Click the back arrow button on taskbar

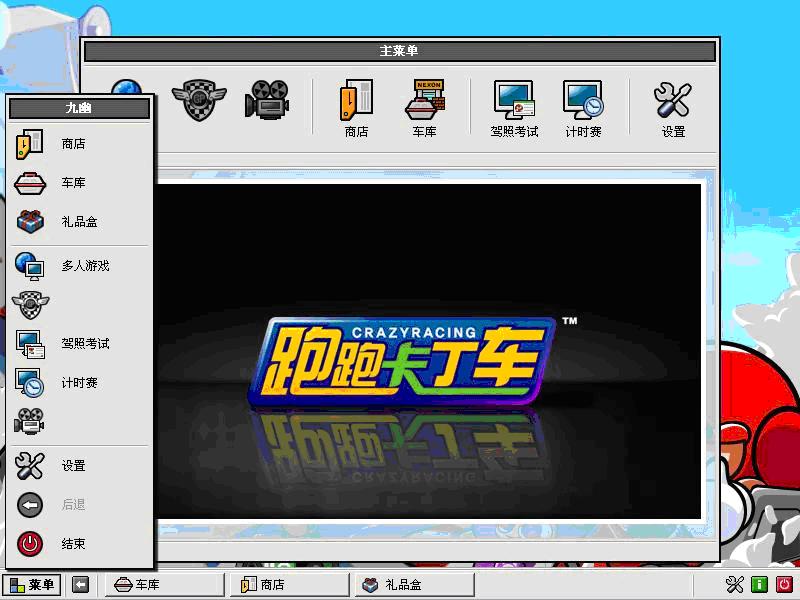(81, 585)
